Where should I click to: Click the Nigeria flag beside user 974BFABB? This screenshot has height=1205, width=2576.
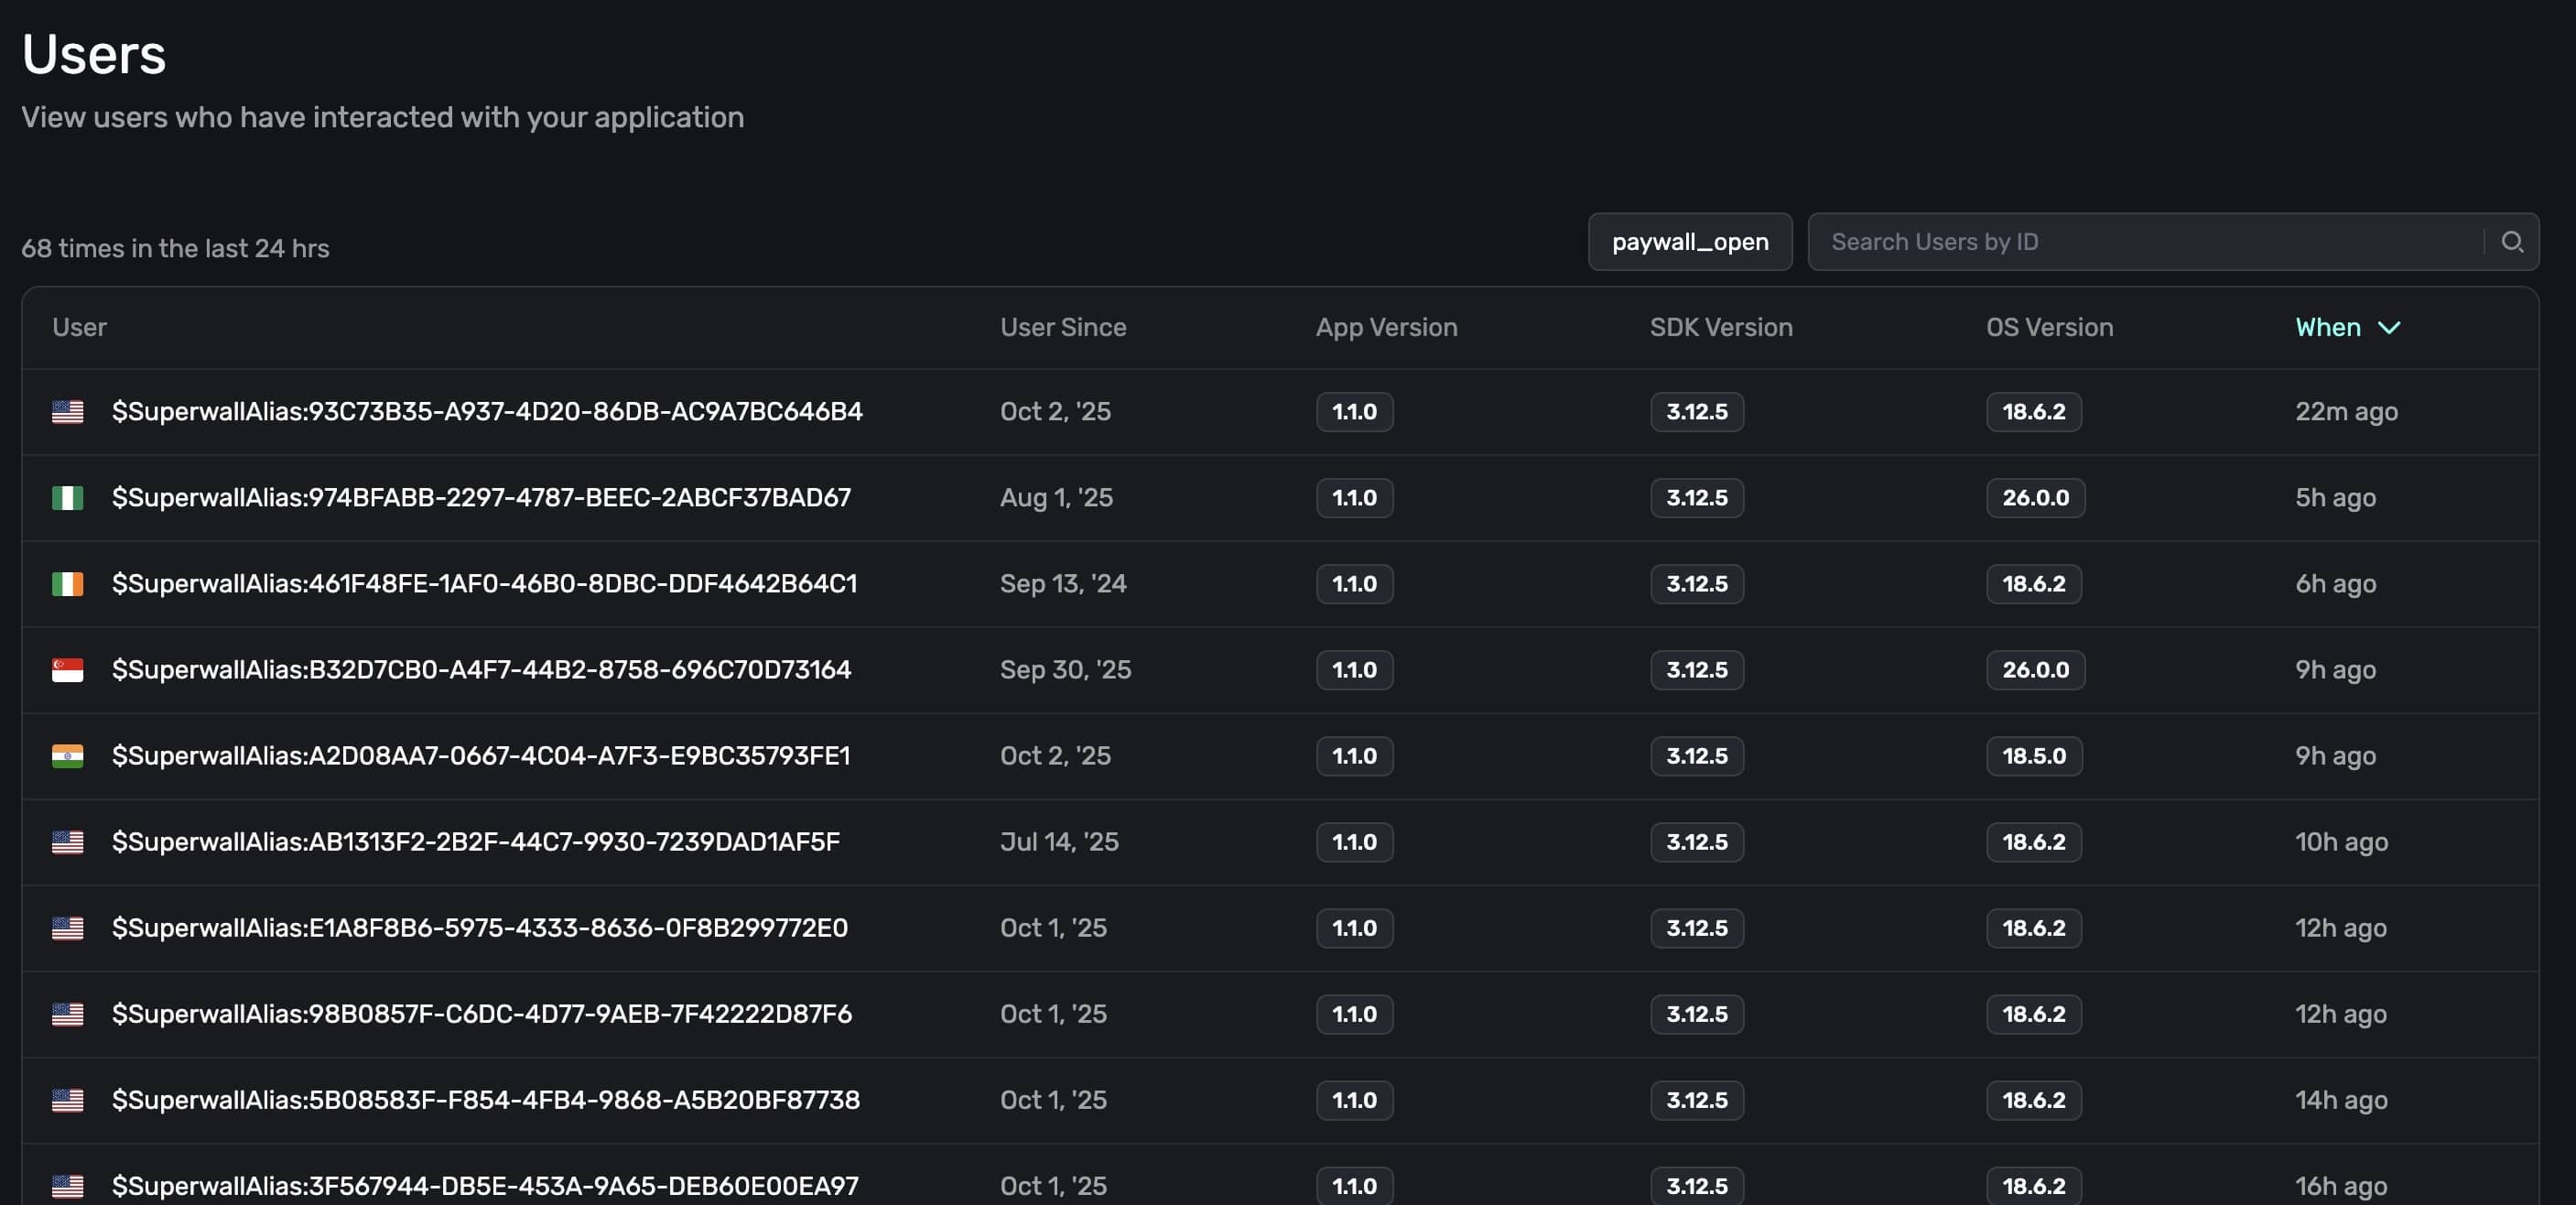click(67, 498)
